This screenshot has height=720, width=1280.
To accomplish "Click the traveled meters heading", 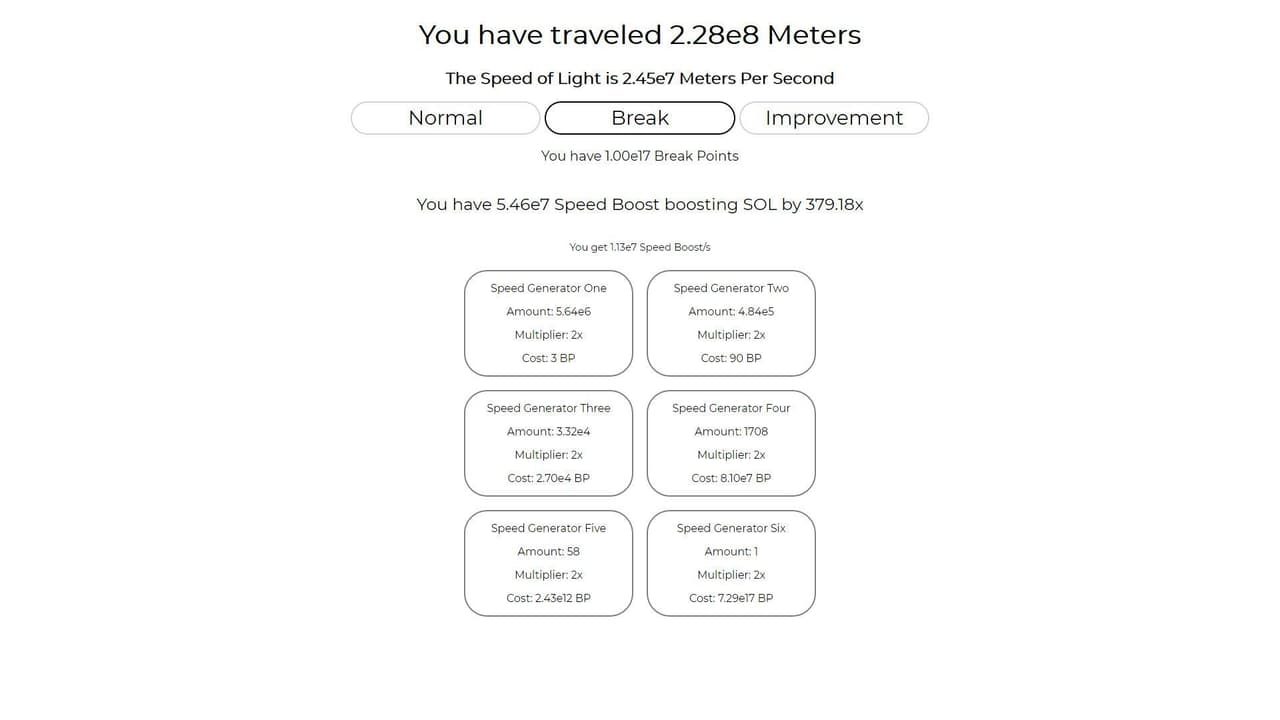I will click(x=640, y=35).
